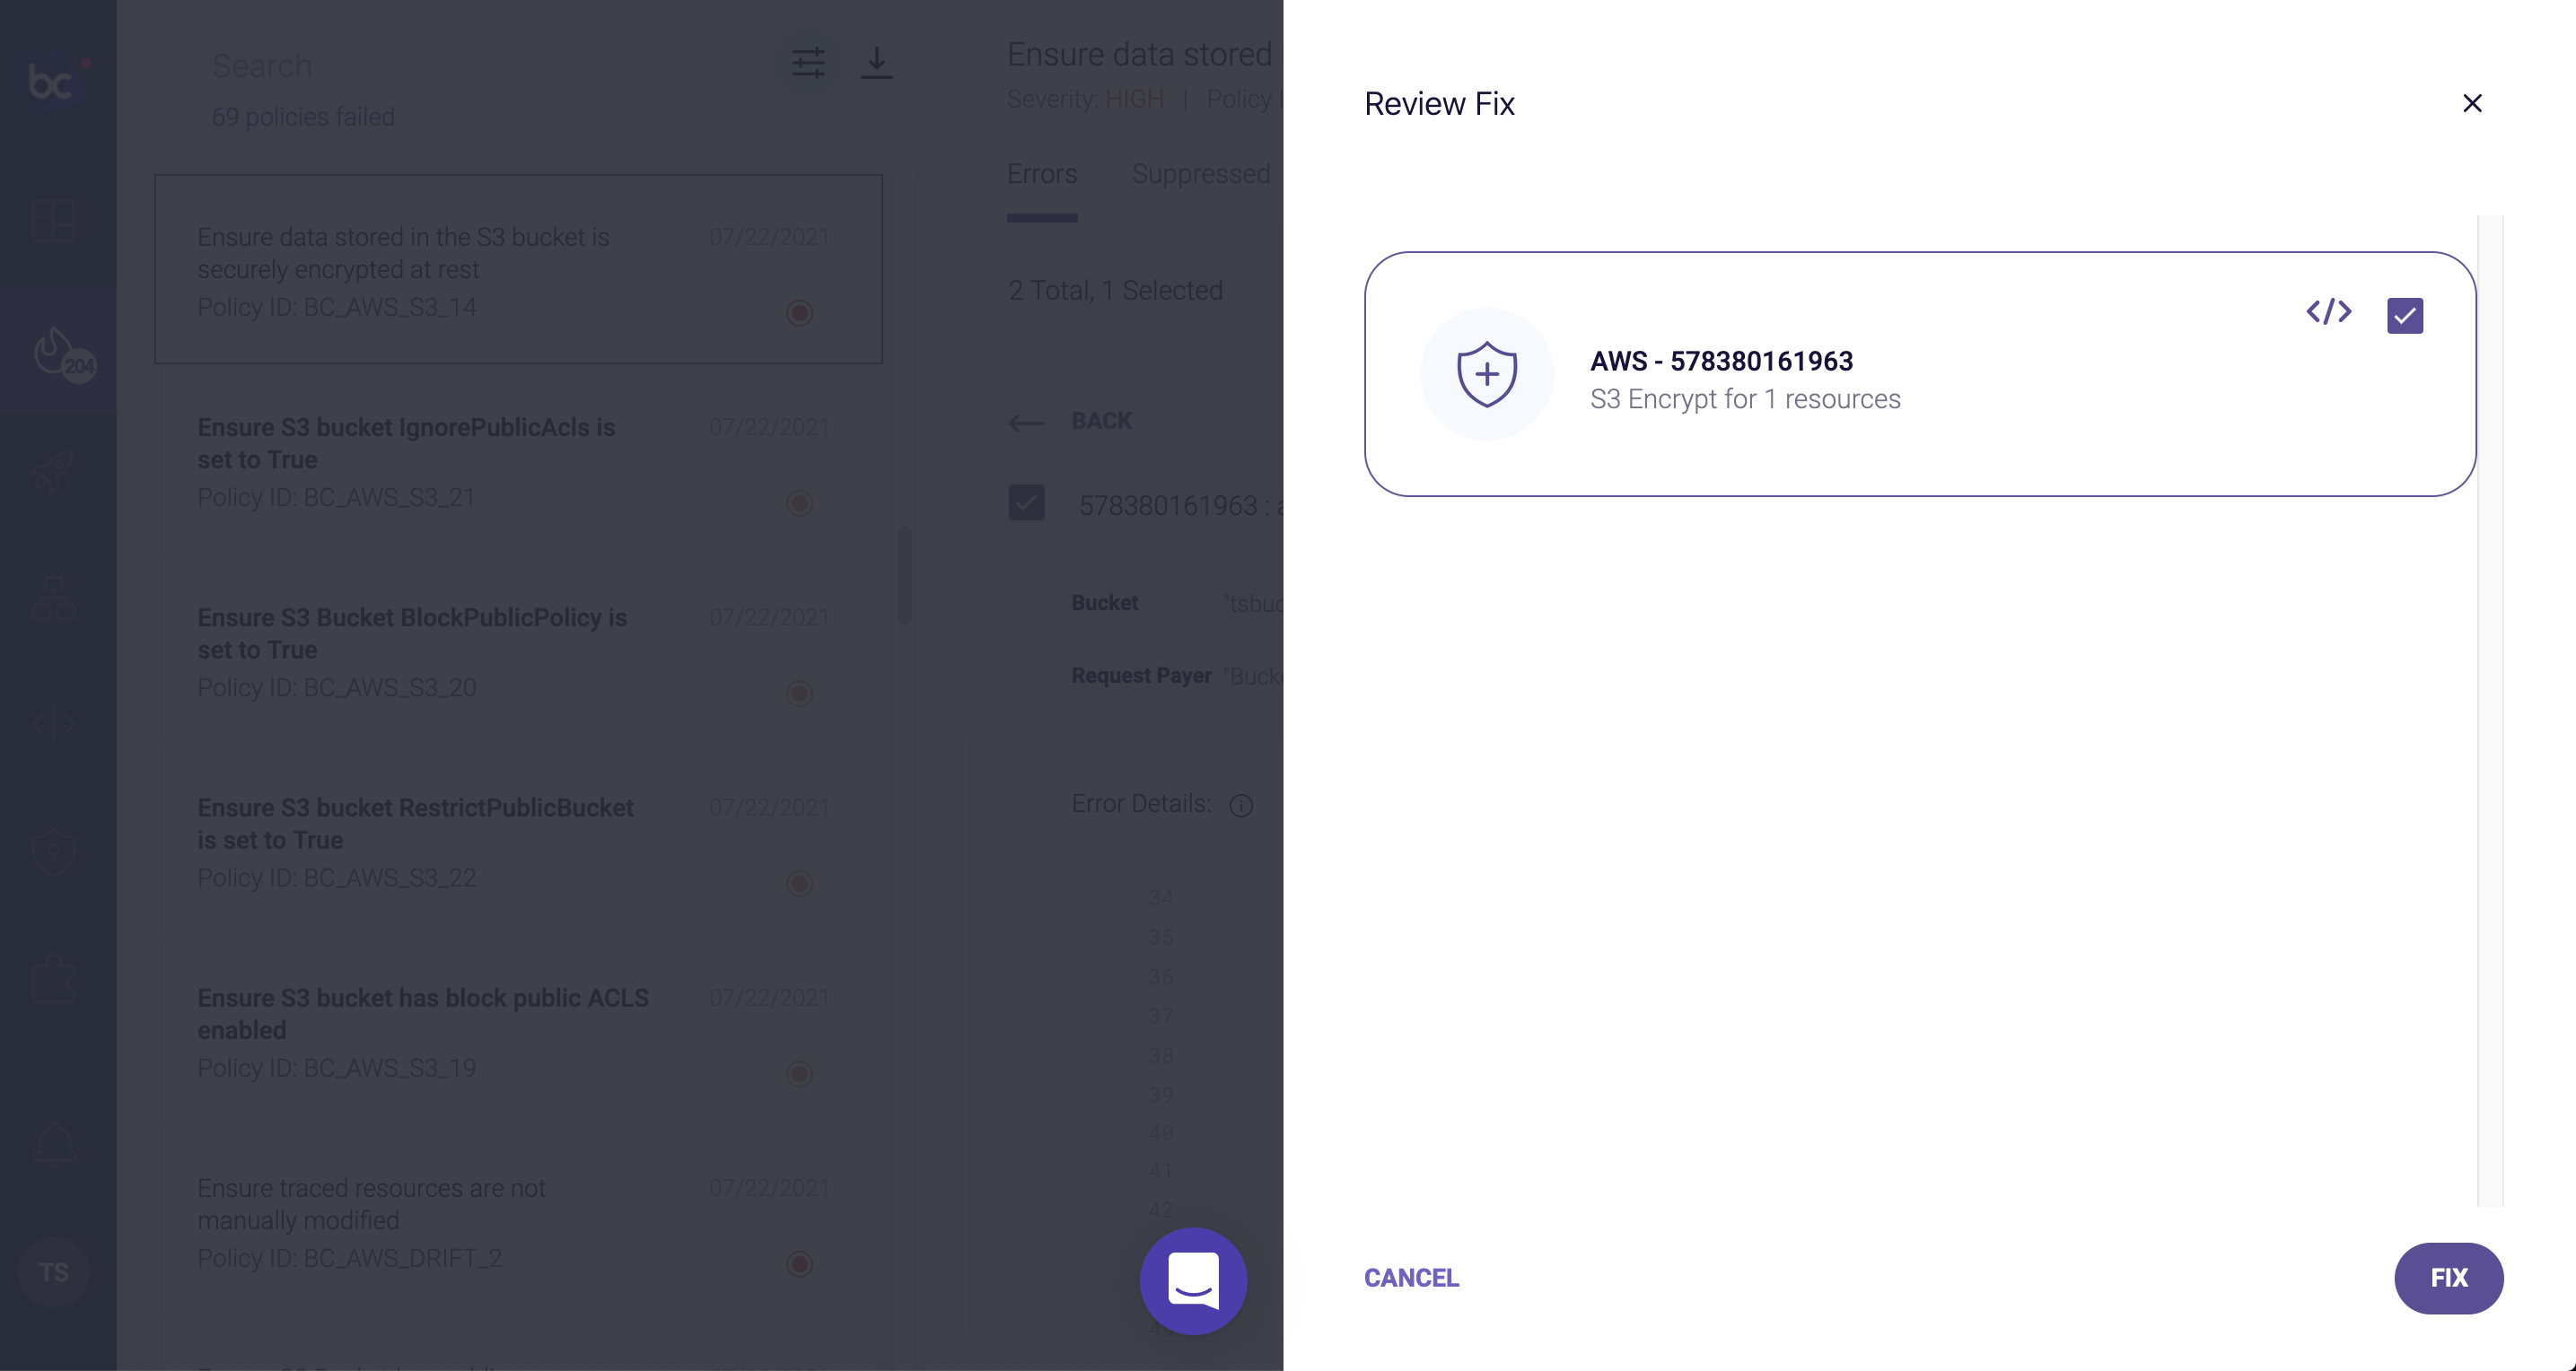
Task: Click '69 policies failed' text
Action: pyautogui.click(x=303, y=117)
